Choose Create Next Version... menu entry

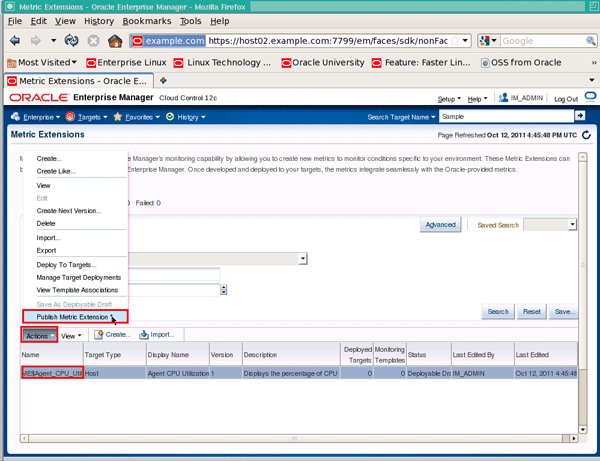[x=69, y=211]
